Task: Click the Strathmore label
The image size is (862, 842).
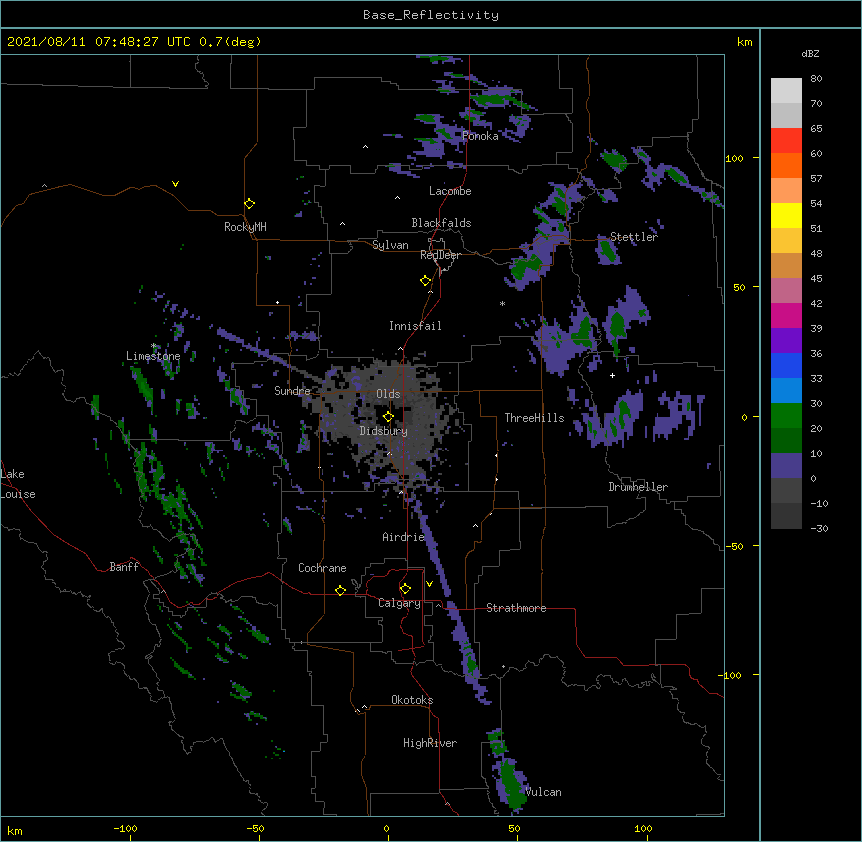Action: pos(516,608)
